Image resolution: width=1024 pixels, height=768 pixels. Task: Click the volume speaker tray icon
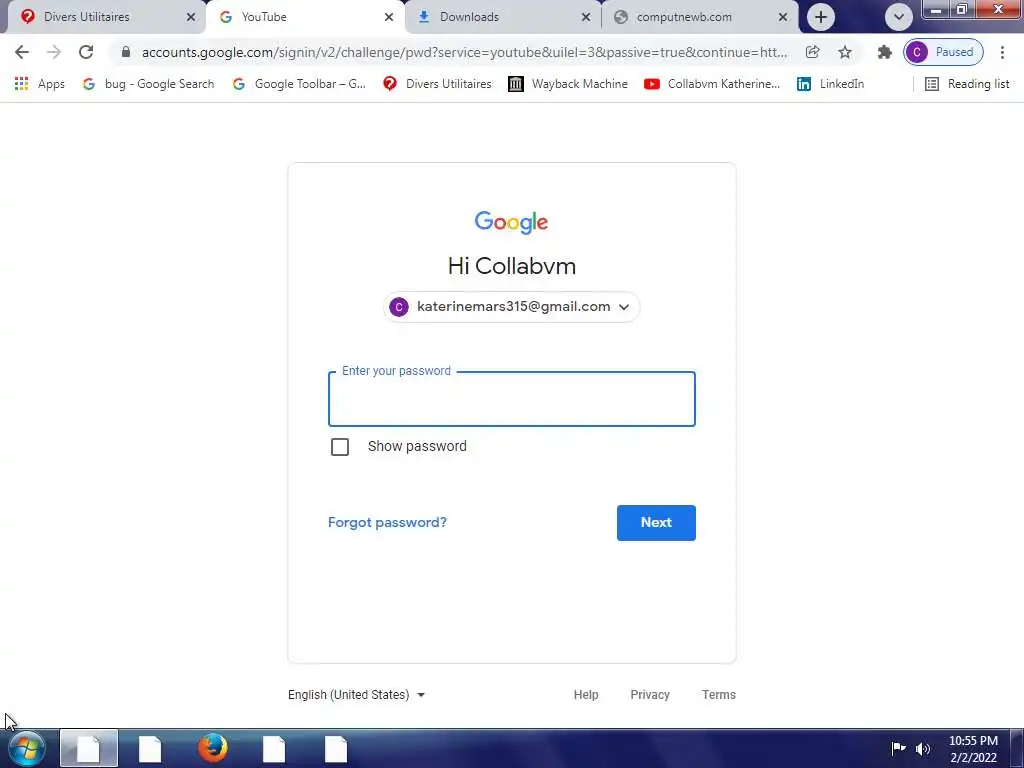pos(923,748)
